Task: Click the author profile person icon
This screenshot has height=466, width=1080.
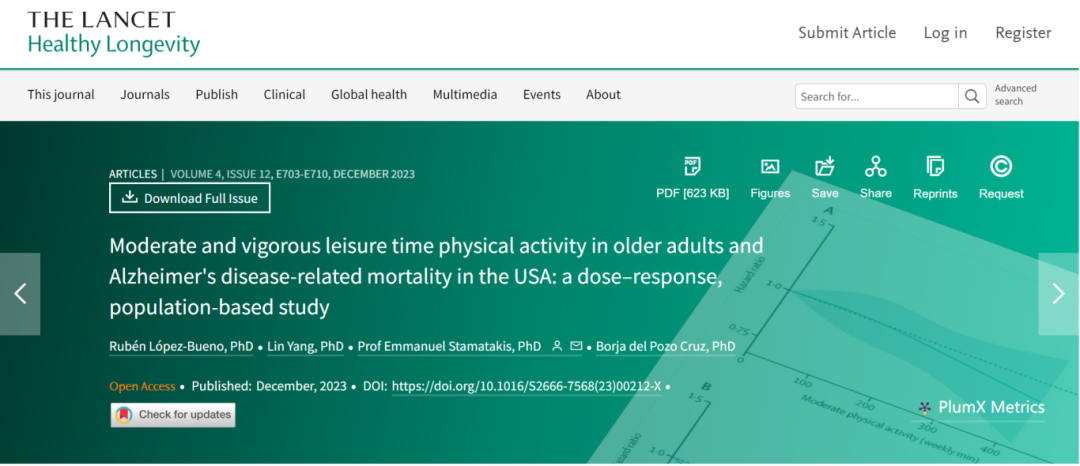Action: click(x=558, y=346)
